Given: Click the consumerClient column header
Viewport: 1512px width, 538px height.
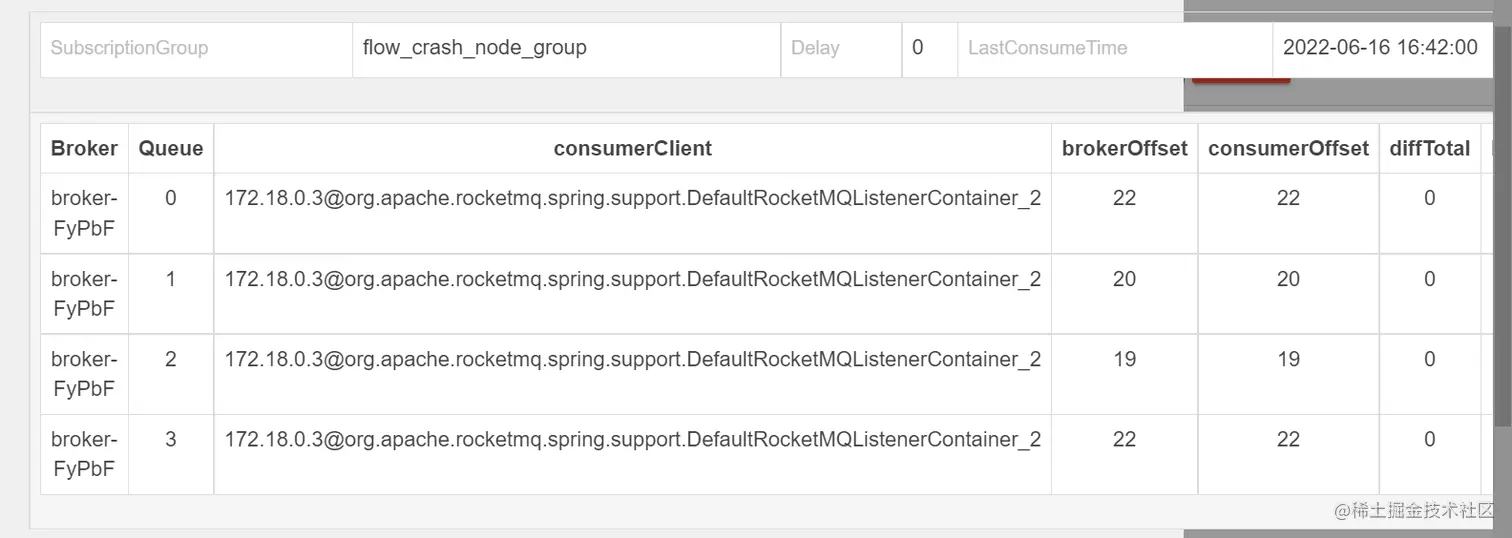Looking at the screenshot, I should (632, 149).
